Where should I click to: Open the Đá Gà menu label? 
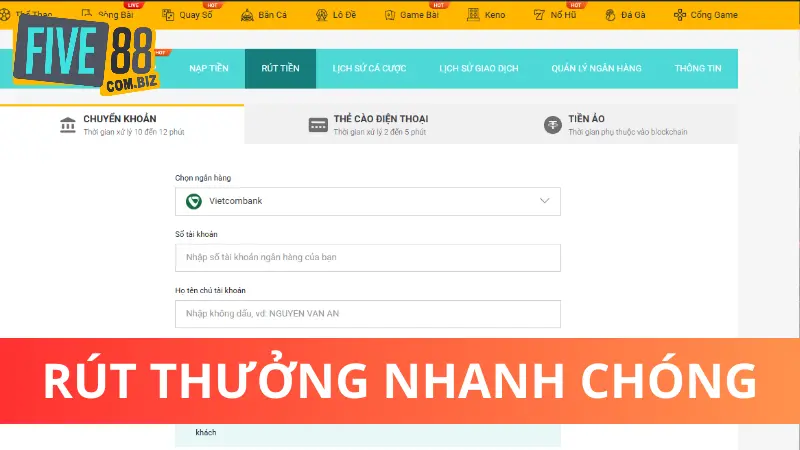pos(633,15)
